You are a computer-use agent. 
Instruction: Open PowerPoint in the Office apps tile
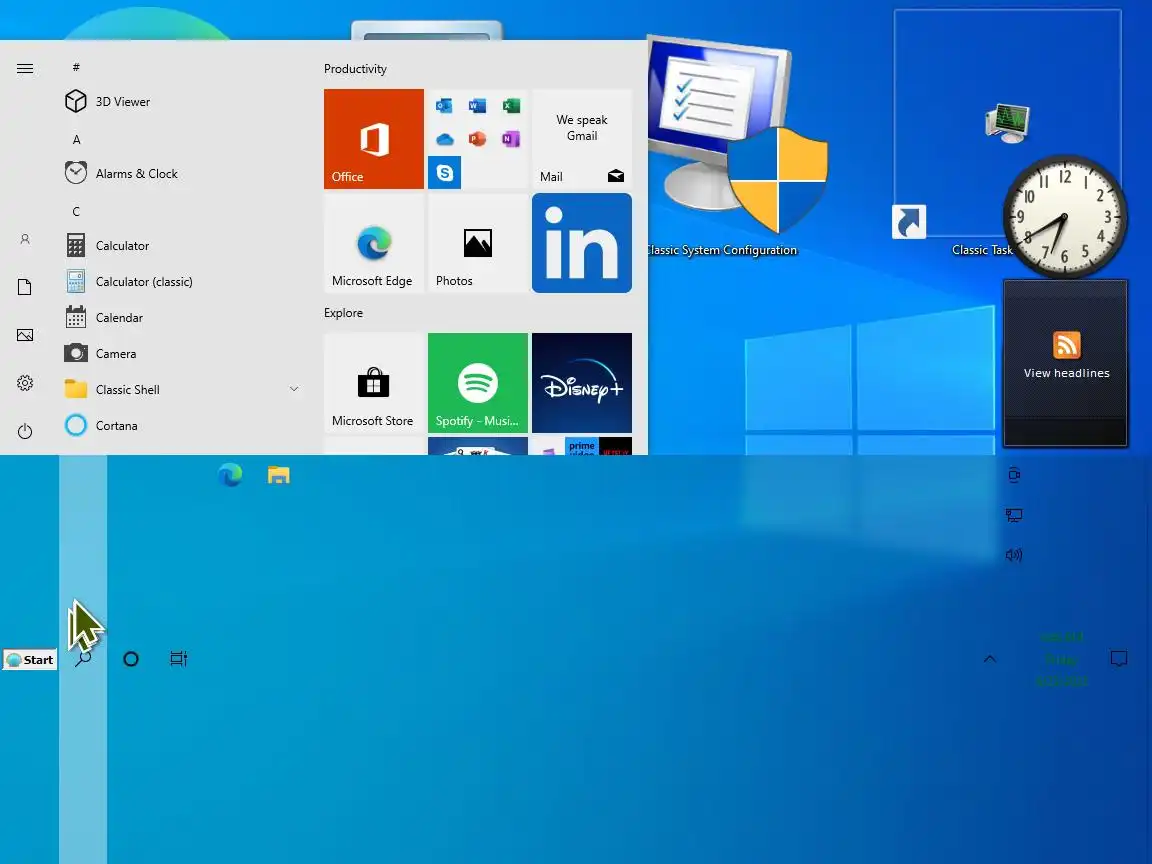478,139
